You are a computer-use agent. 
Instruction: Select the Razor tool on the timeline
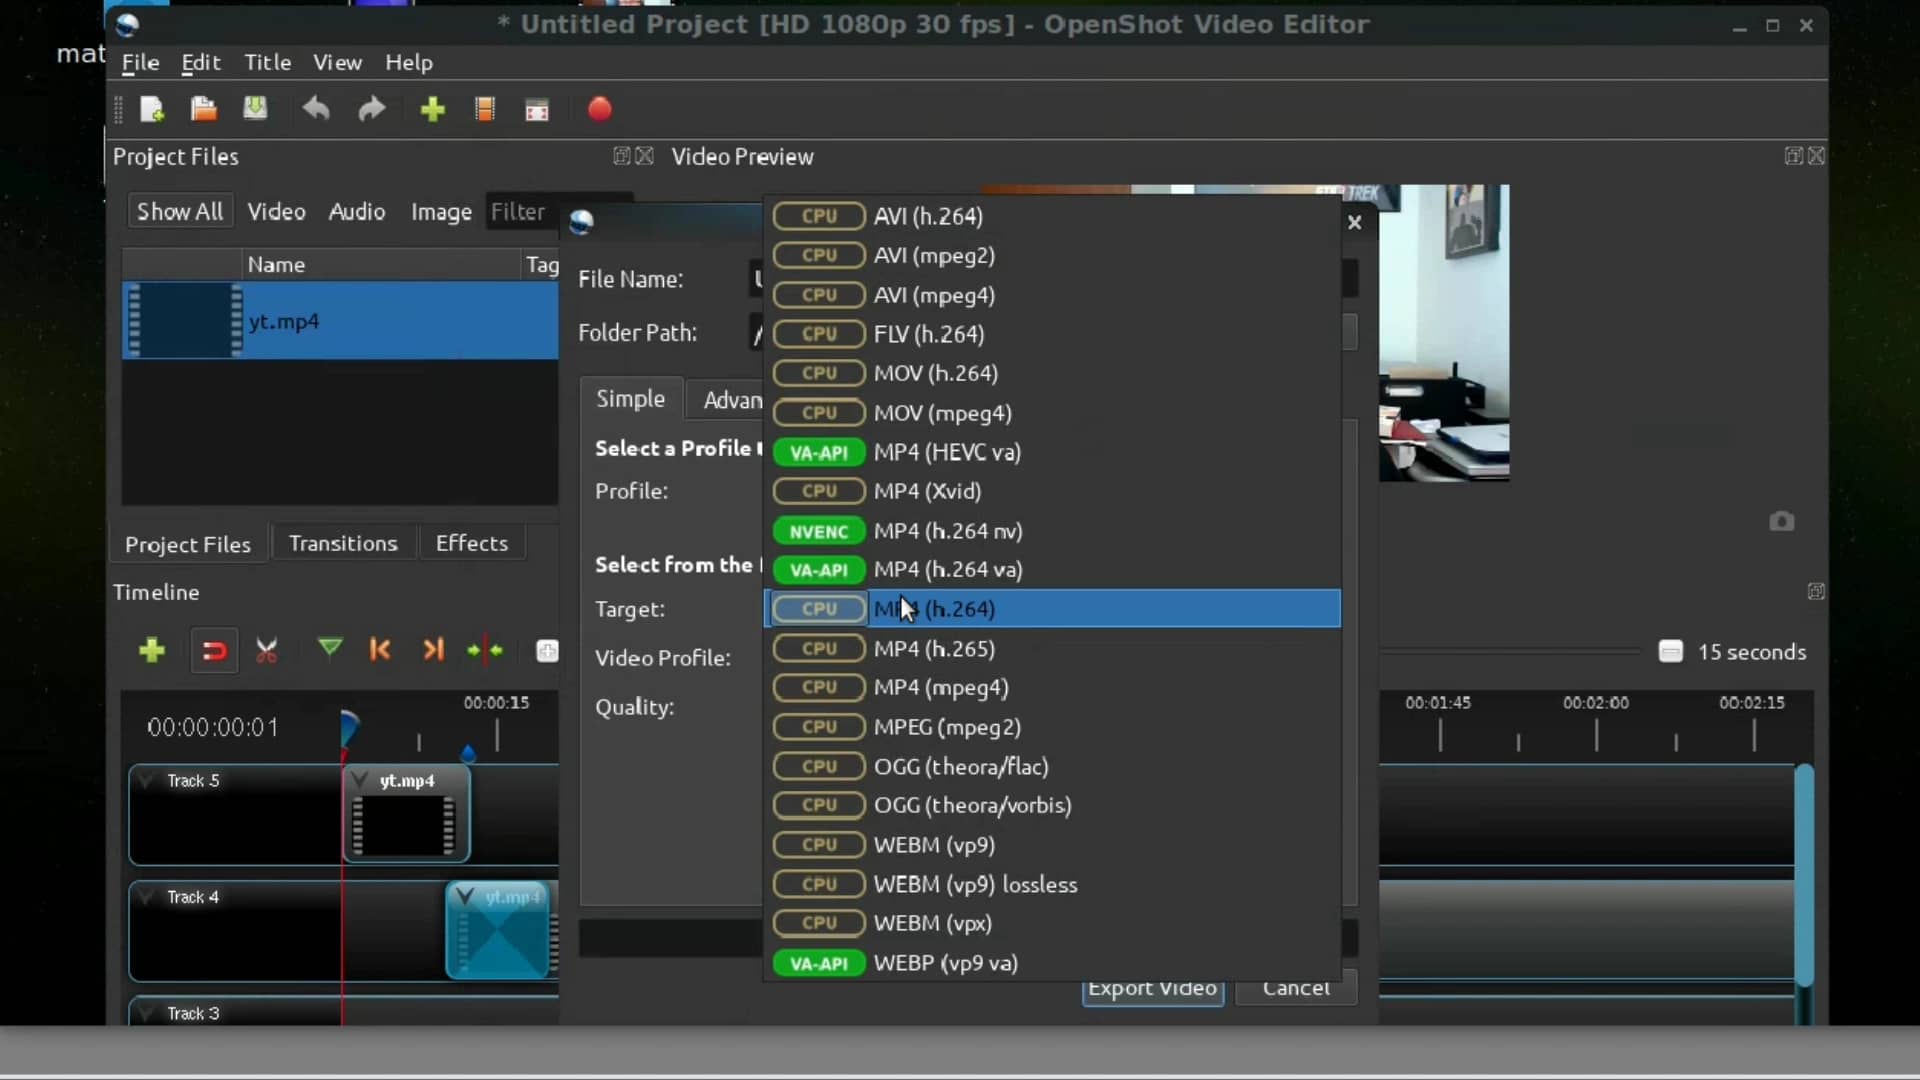[267, 650]
